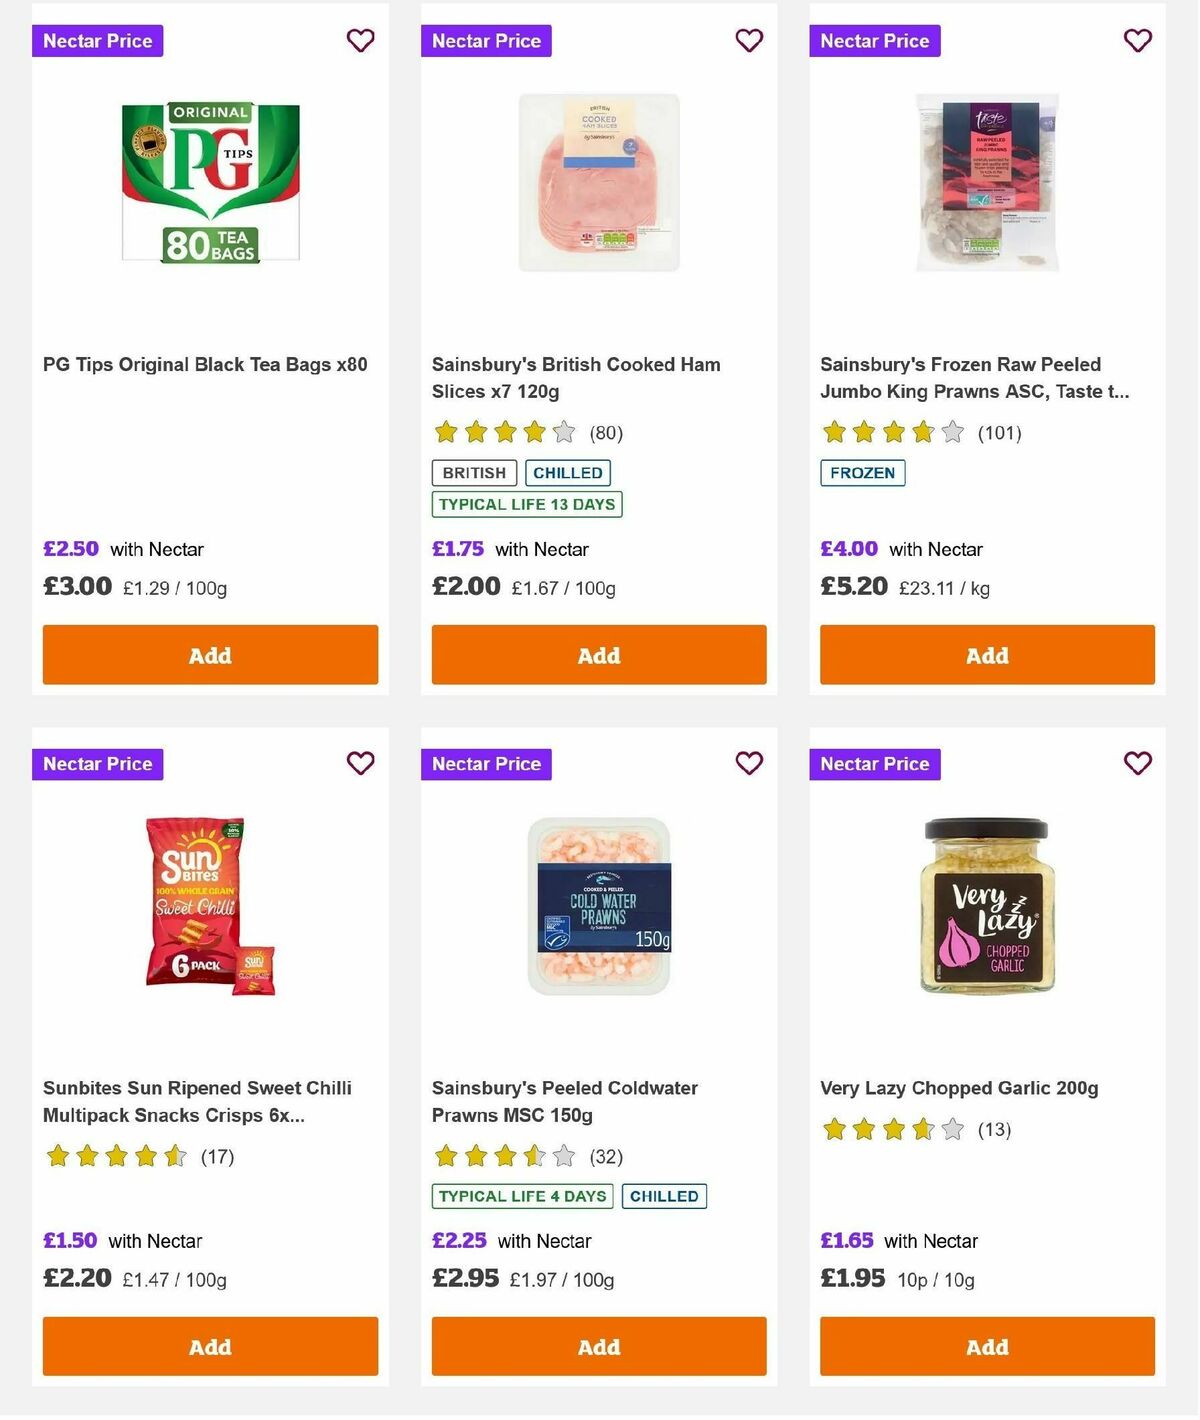1200x1420 pixels.
Task: Open Frozen Raw Peeled Jumbo King Prawns listing
Action: 975,378
